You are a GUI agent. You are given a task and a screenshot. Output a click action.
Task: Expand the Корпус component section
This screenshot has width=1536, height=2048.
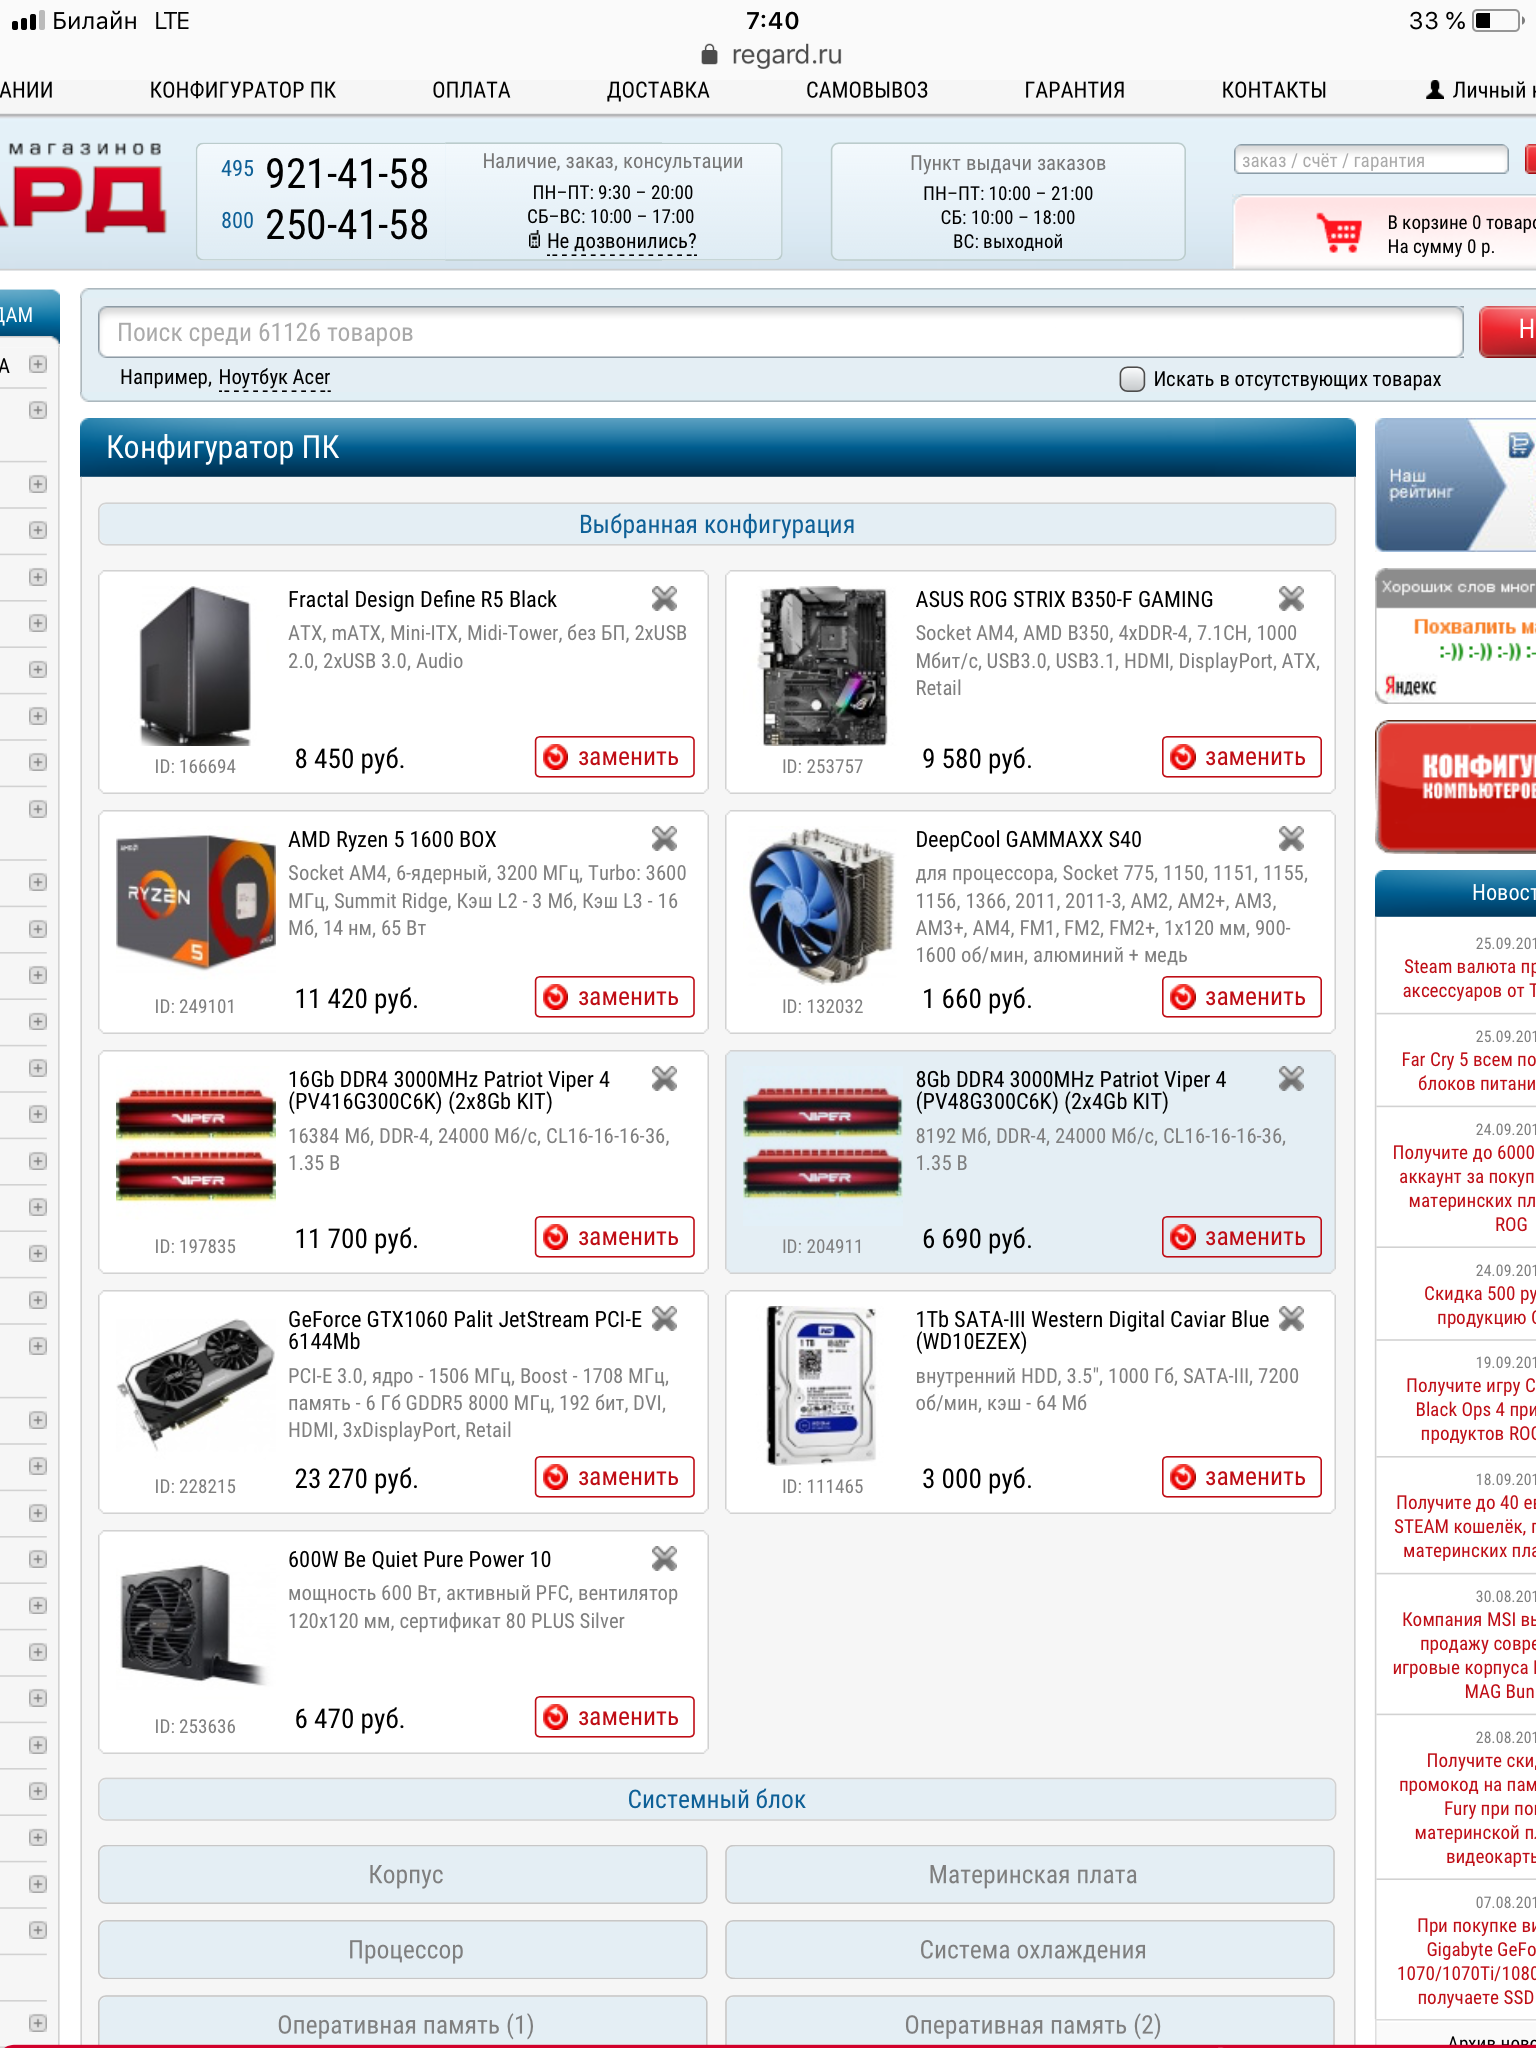coord(403,1874)
